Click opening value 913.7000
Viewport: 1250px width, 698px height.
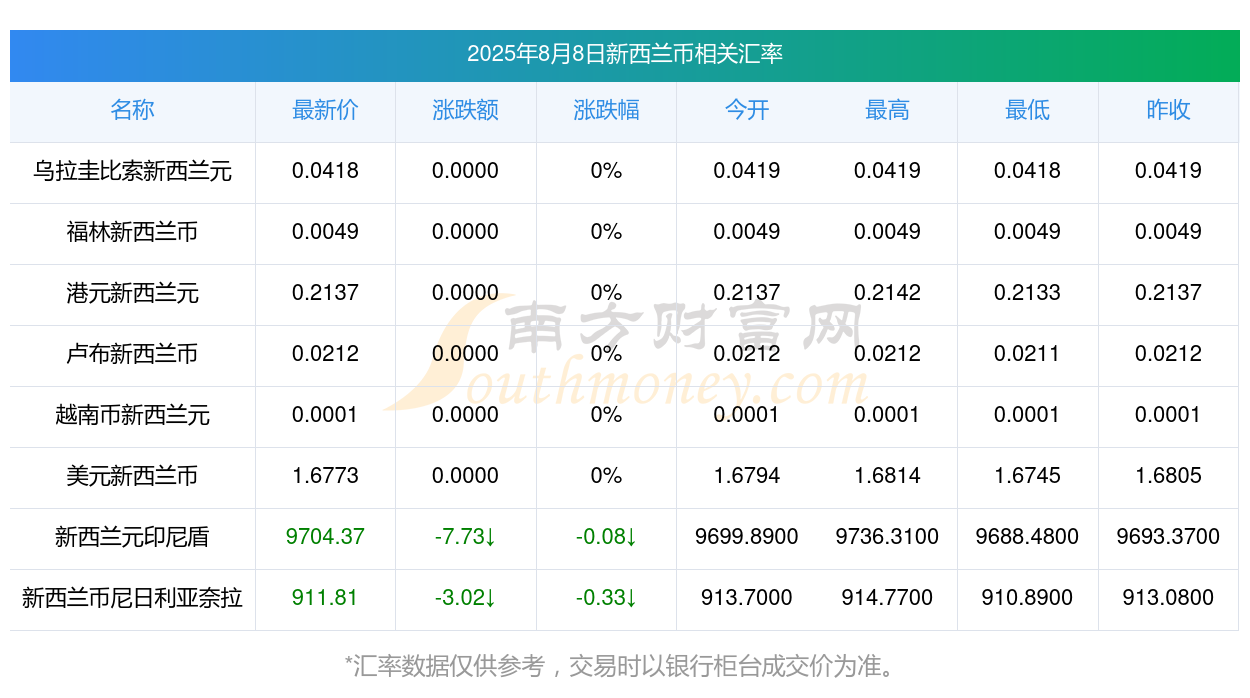747,598
